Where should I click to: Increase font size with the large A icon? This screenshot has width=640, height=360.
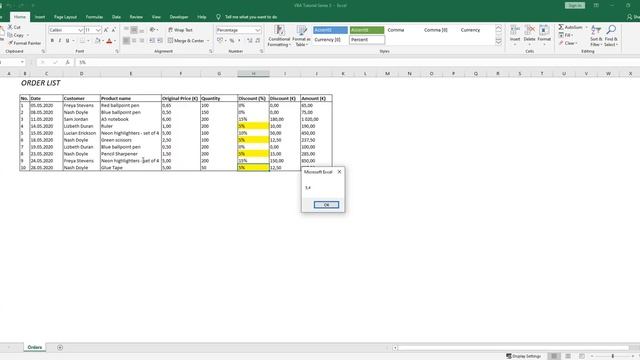click(x=106, y=30)
